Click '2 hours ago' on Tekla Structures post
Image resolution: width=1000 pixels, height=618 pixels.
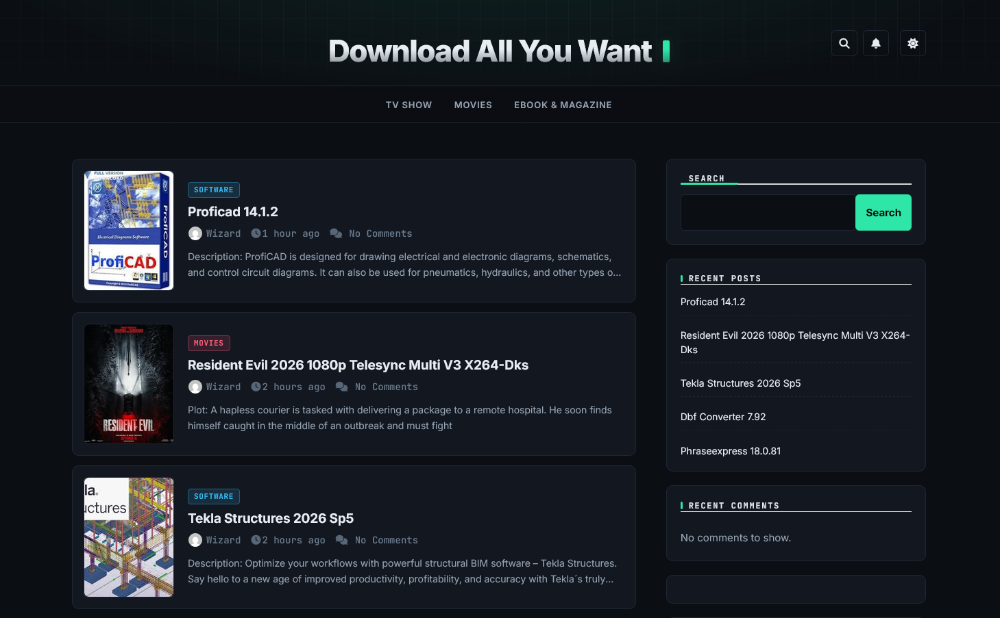[294, 540]
